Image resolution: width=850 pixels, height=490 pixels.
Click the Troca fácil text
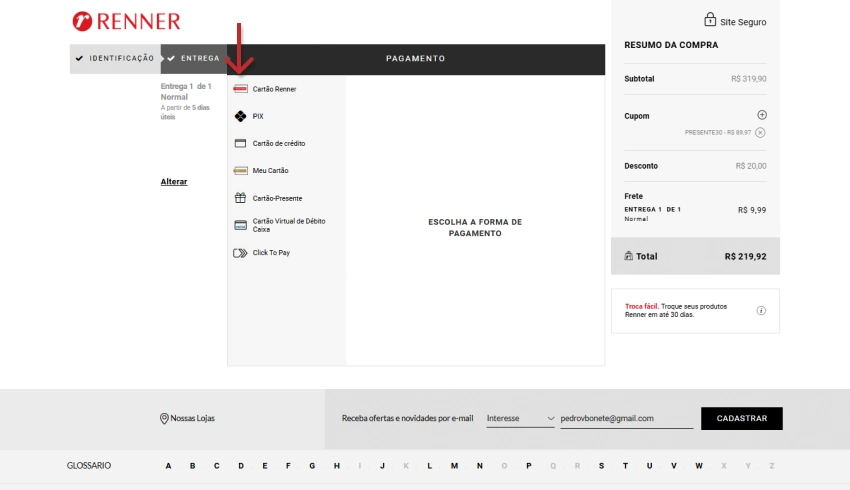click(x=641, y=306)
